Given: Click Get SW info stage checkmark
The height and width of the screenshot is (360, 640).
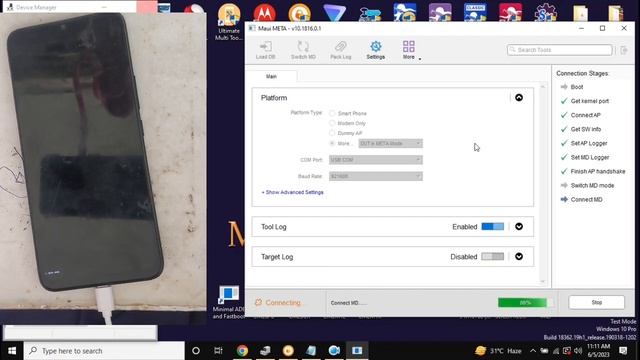Looking at the screenshot, I should tap(564, 129).
